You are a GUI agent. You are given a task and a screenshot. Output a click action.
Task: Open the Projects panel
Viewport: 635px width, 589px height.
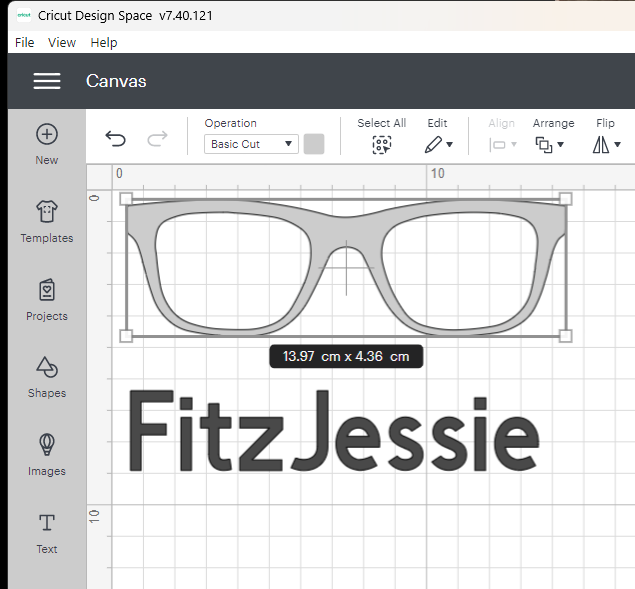coord(47,290)
